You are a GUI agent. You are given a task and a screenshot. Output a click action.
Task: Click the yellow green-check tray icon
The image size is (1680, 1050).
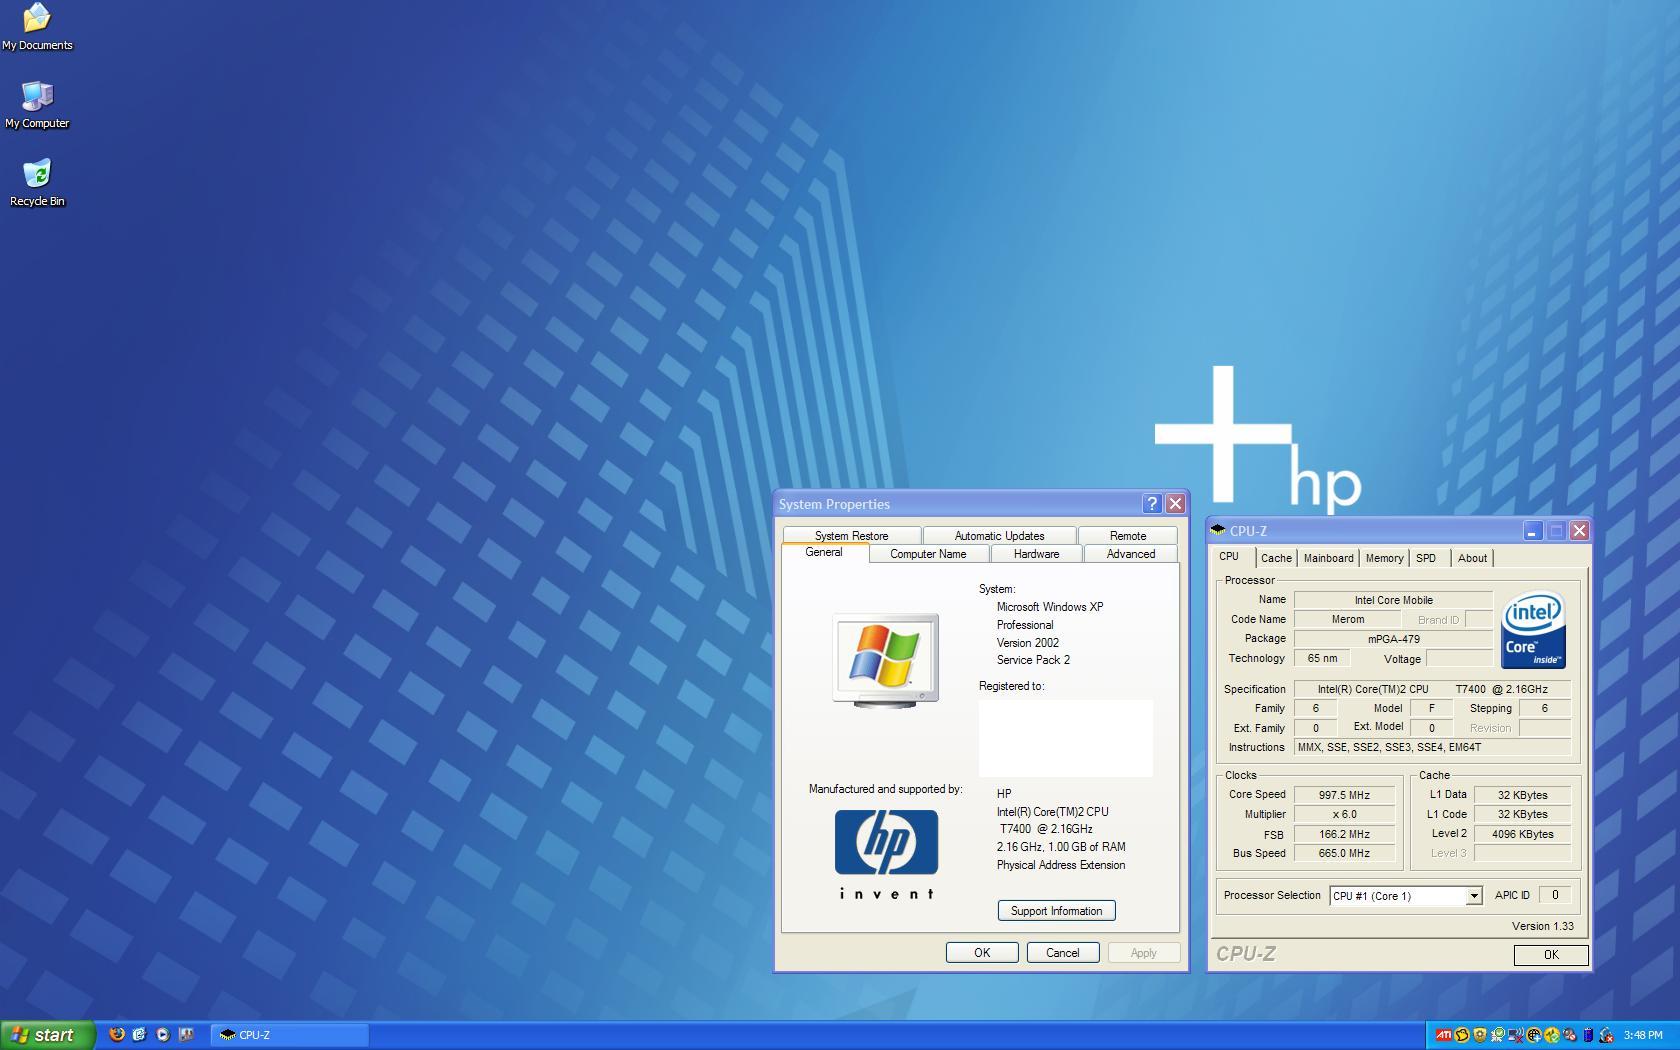(1552, 1035)
